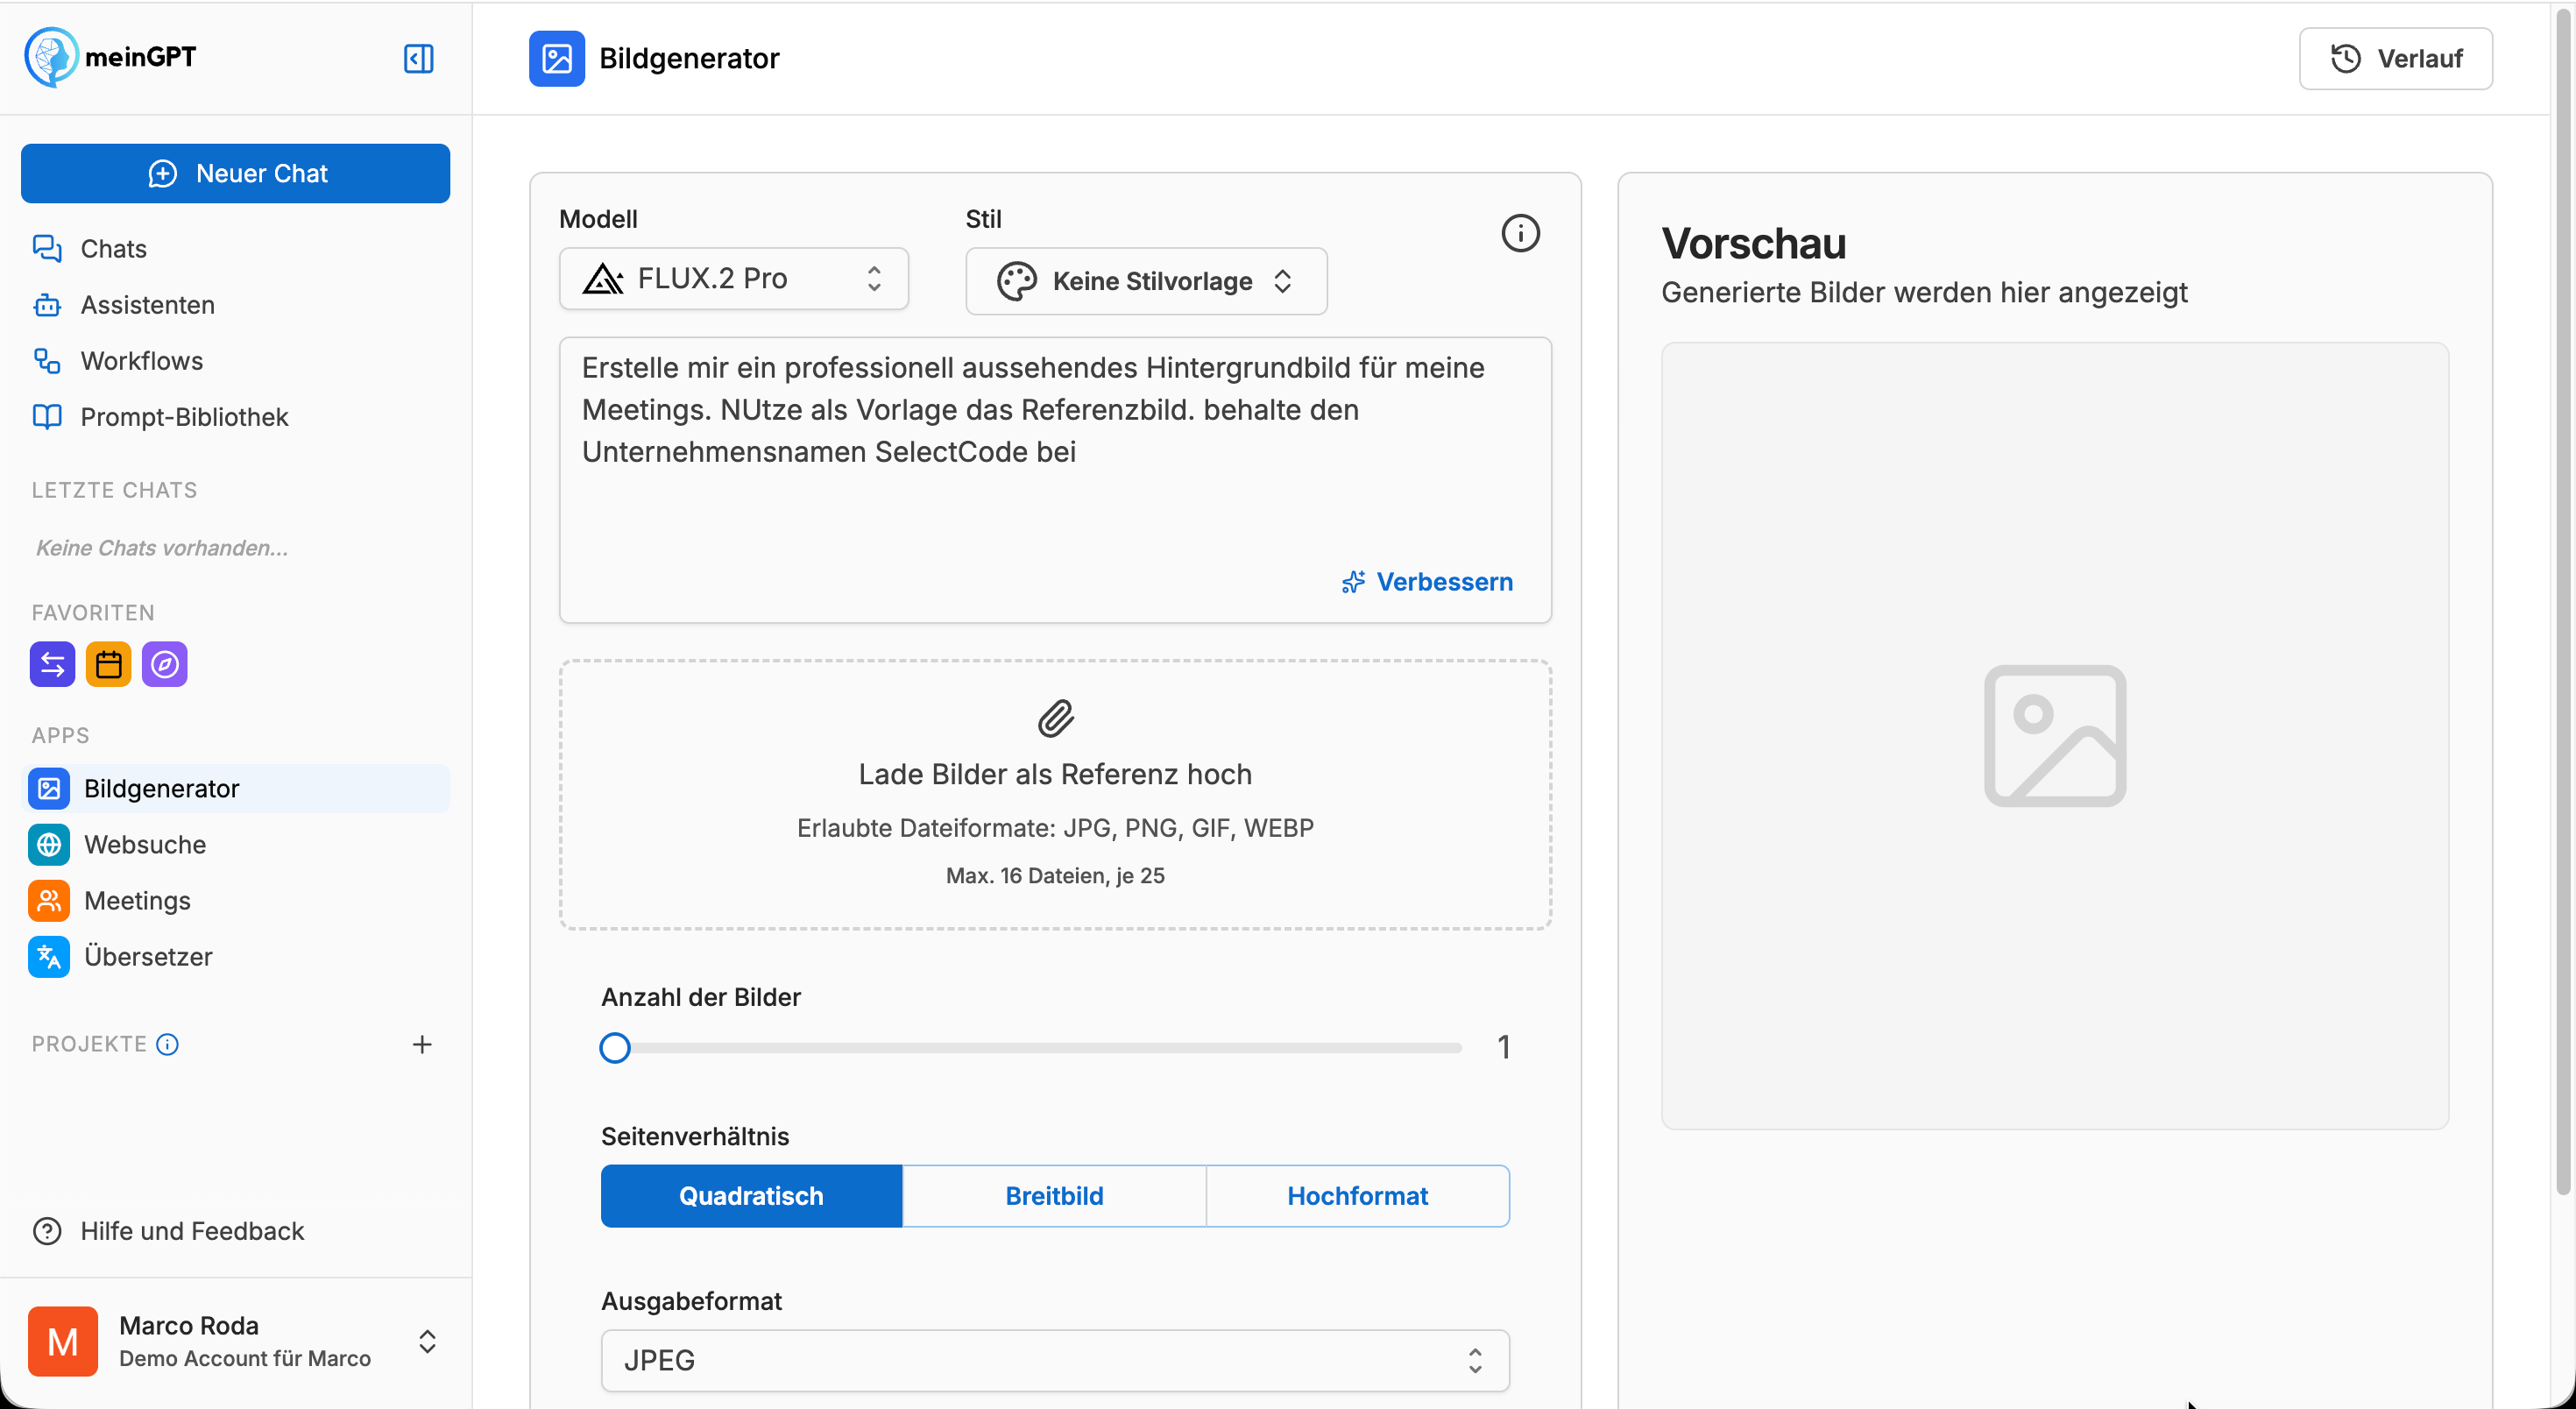2576x1409 pixels.
Task: Click the meinGPT logo icon
Action: (x=51, y=57)
